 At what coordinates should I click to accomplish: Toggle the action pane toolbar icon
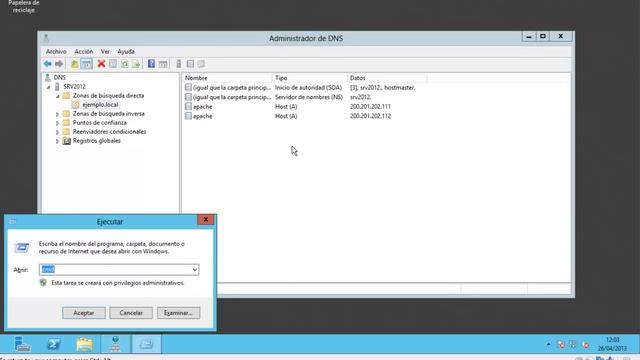coord(163,64)
